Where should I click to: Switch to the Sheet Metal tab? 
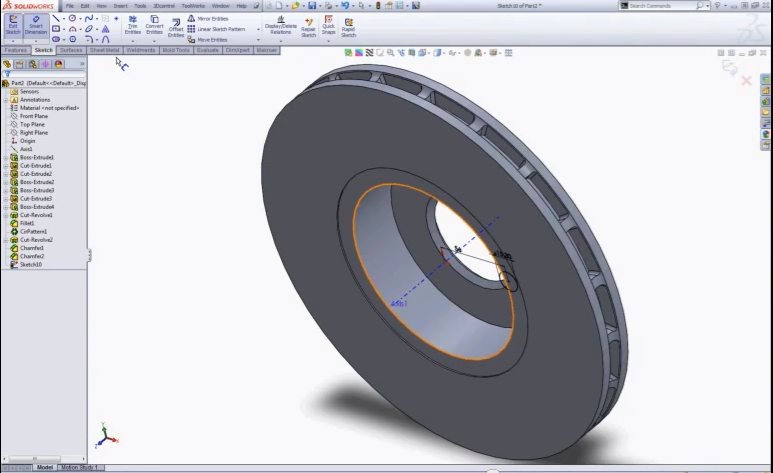point(104,50)
